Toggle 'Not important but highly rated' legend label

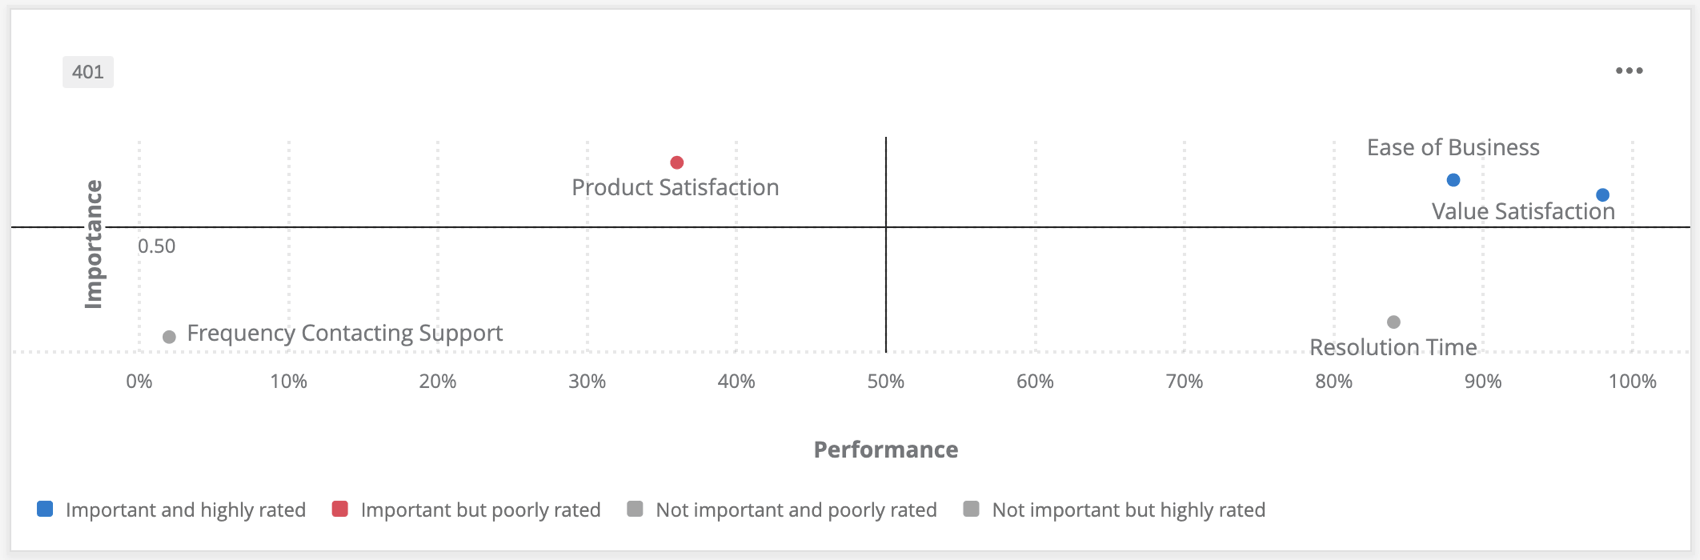(x=1128, y=510)
